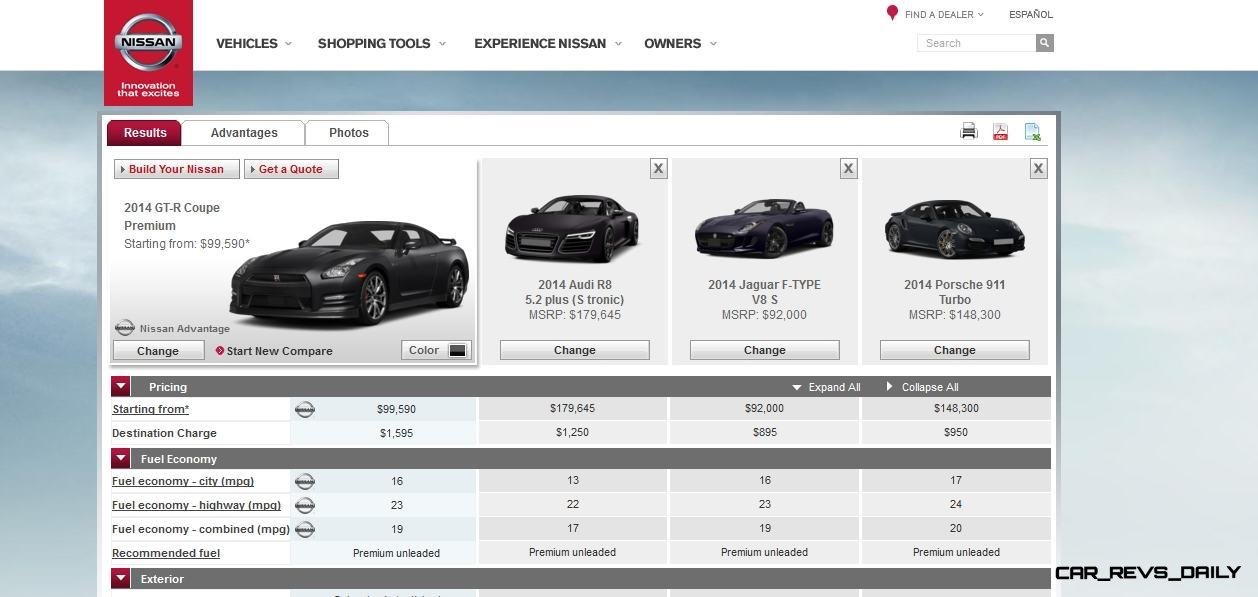Click the $895 Destination Charge cell
This screenshot has height=597, width=1258.
pyautogui.click(x=765, y=432)
